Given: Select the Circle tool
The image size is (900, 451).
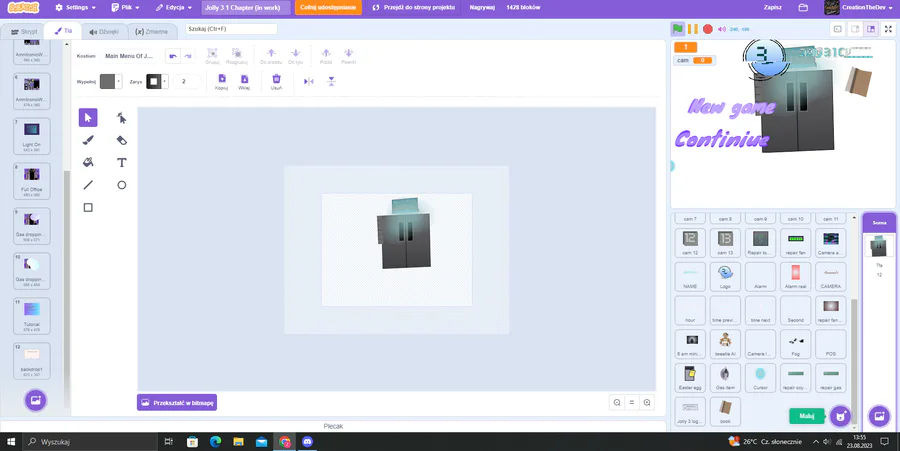Looking at the screenshot, I should [x=122, y=185].
